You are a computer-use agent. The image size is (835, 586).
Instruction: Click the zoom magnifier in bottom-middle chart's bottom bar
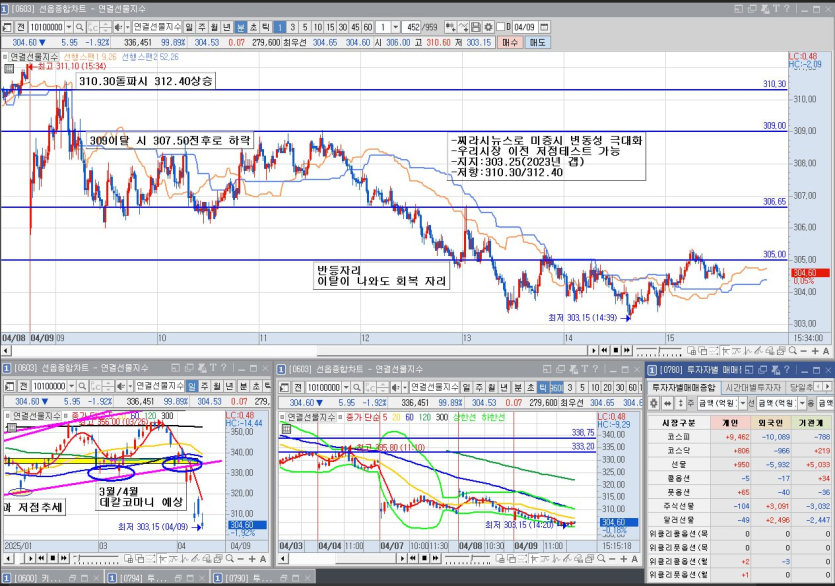[x=601, y=559]
